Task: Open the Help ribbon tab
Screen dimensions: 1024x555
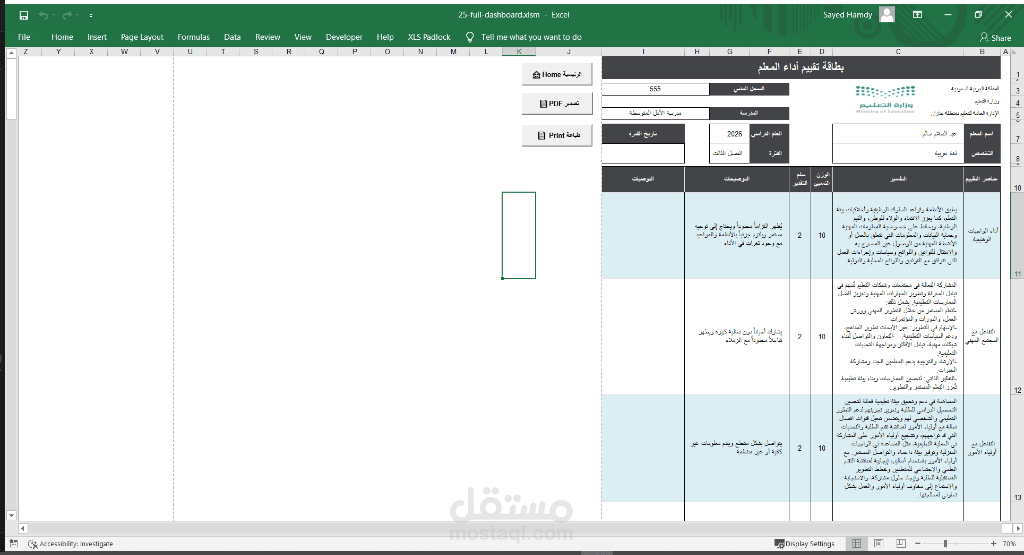Action: point(385,37)
